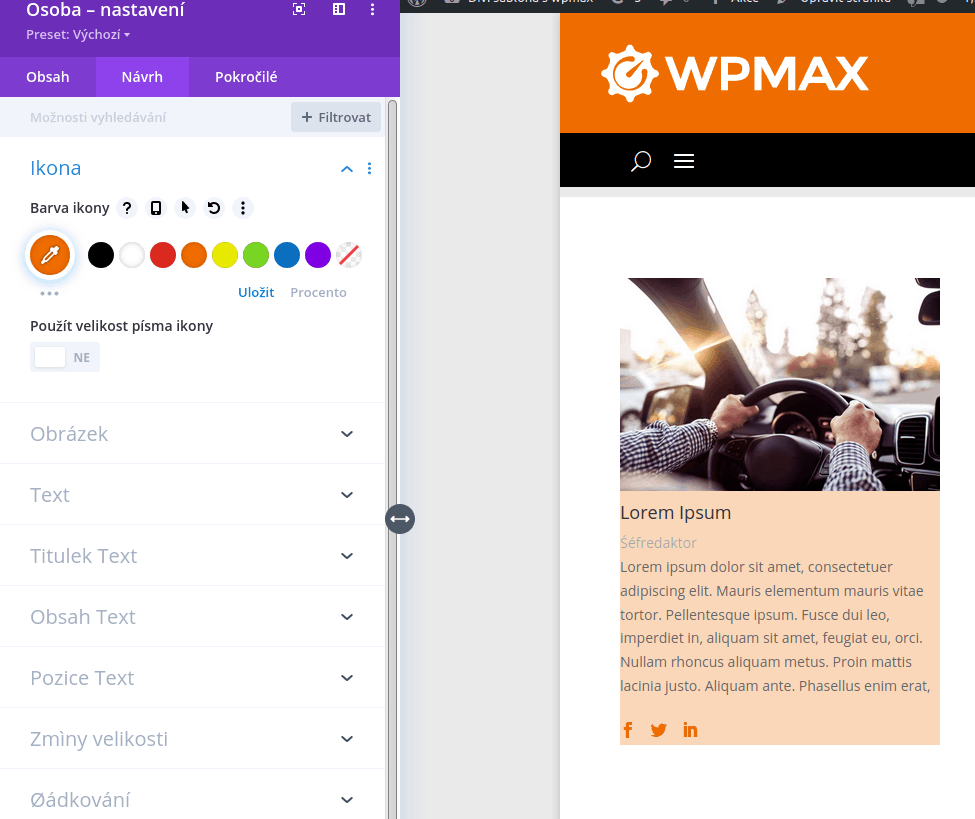Reset Barva ikony with the undo icon
Viewport: 975px width, 819px height.
click(214, 208)
